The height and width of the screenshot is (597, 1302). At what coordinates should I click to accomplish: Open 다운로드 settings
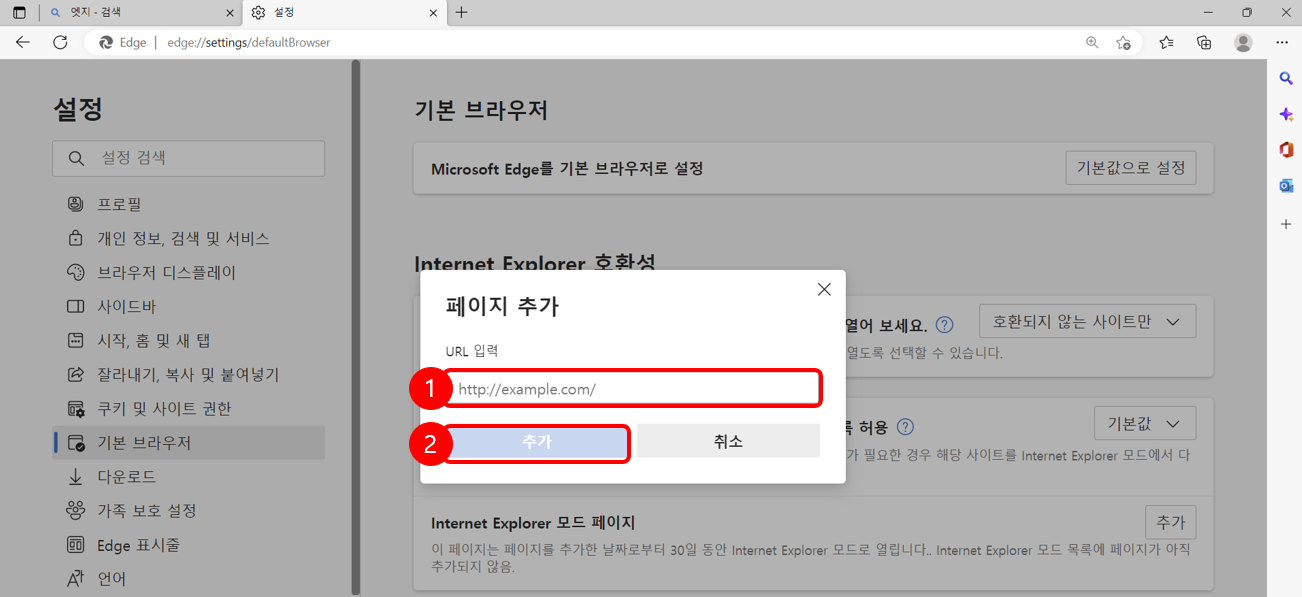(x=189, y=476)
